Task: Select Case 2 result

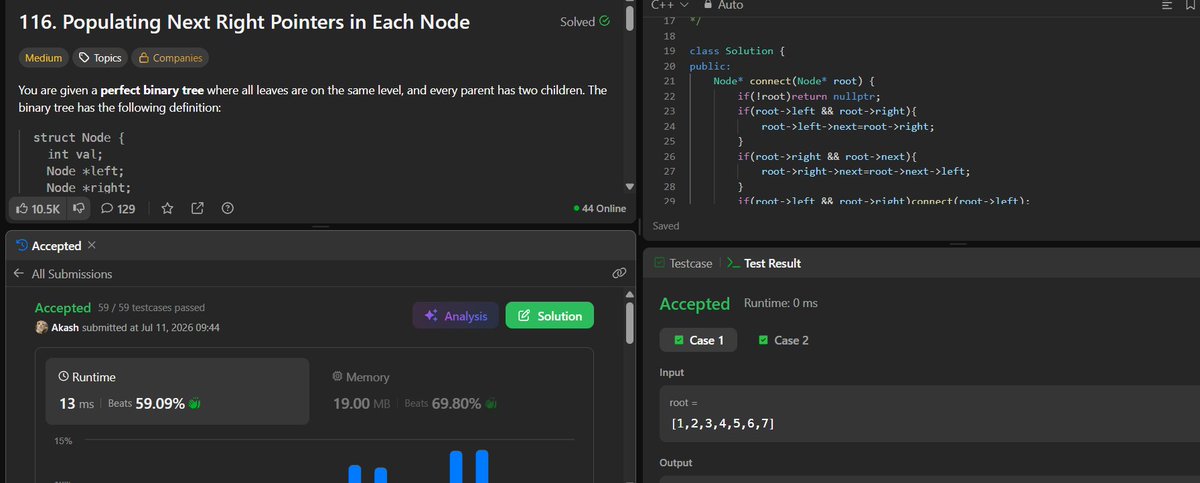Action: pyautogui.click(x=783, y=340)
